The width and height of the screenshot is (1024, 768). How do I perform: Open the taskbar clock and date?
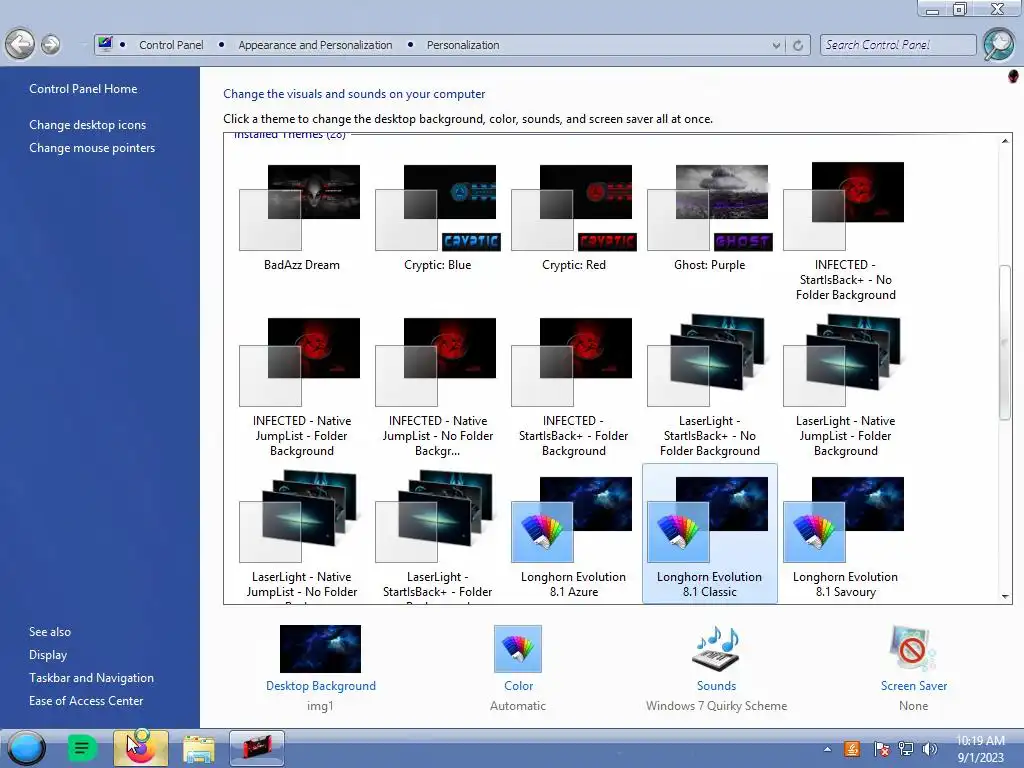click(x=980, y=749)
